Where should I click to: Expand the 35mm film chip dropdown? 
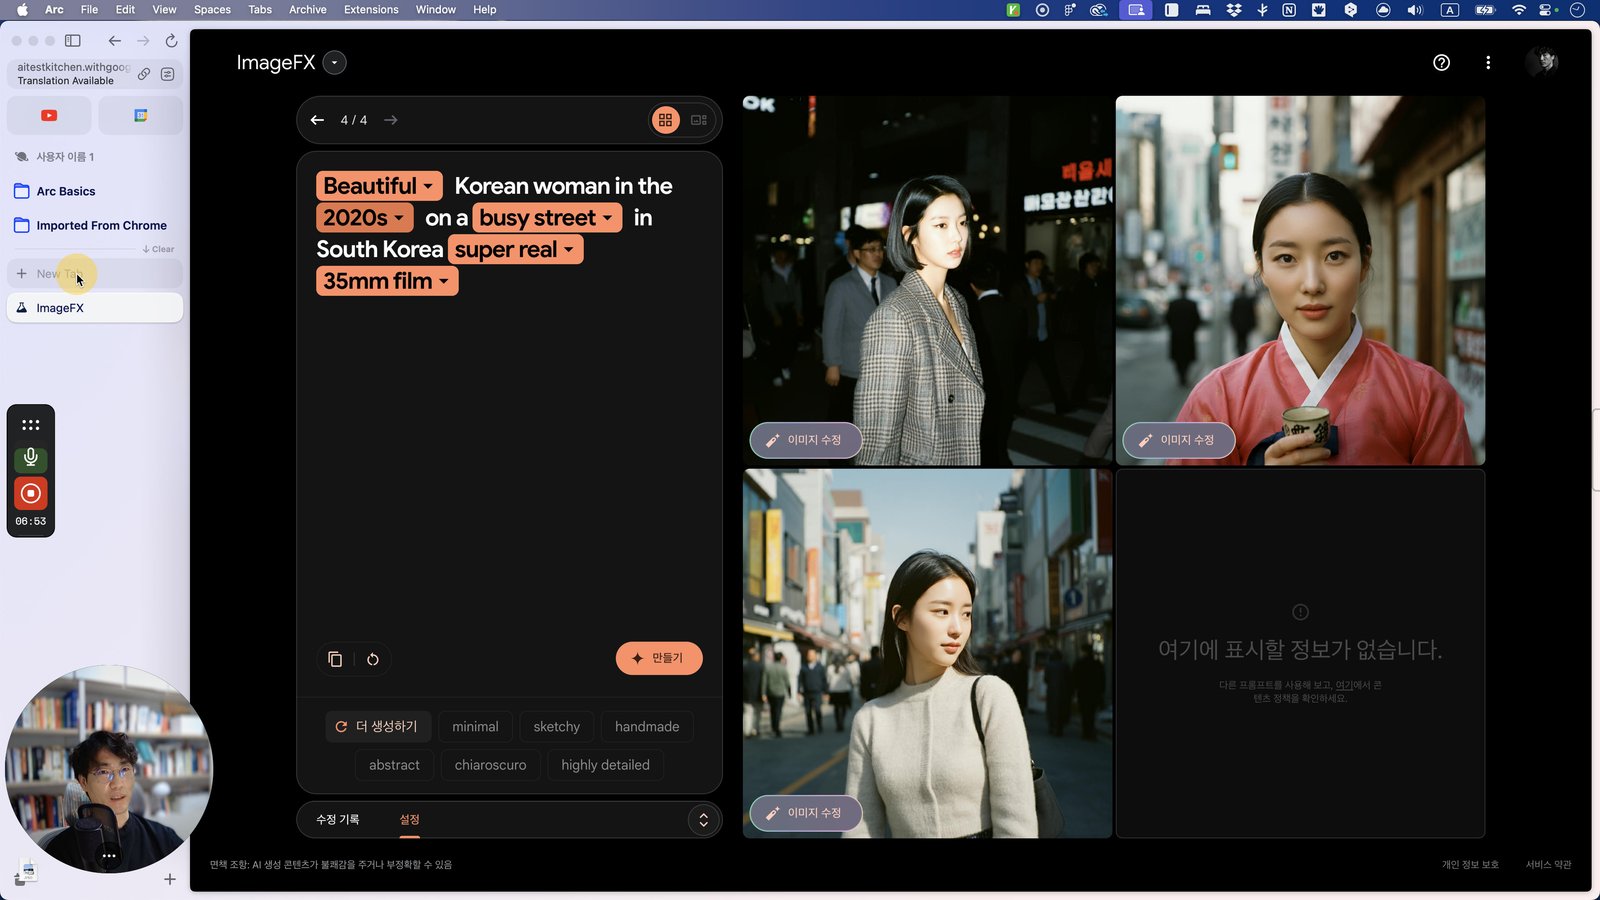click(x=386, y=281)
